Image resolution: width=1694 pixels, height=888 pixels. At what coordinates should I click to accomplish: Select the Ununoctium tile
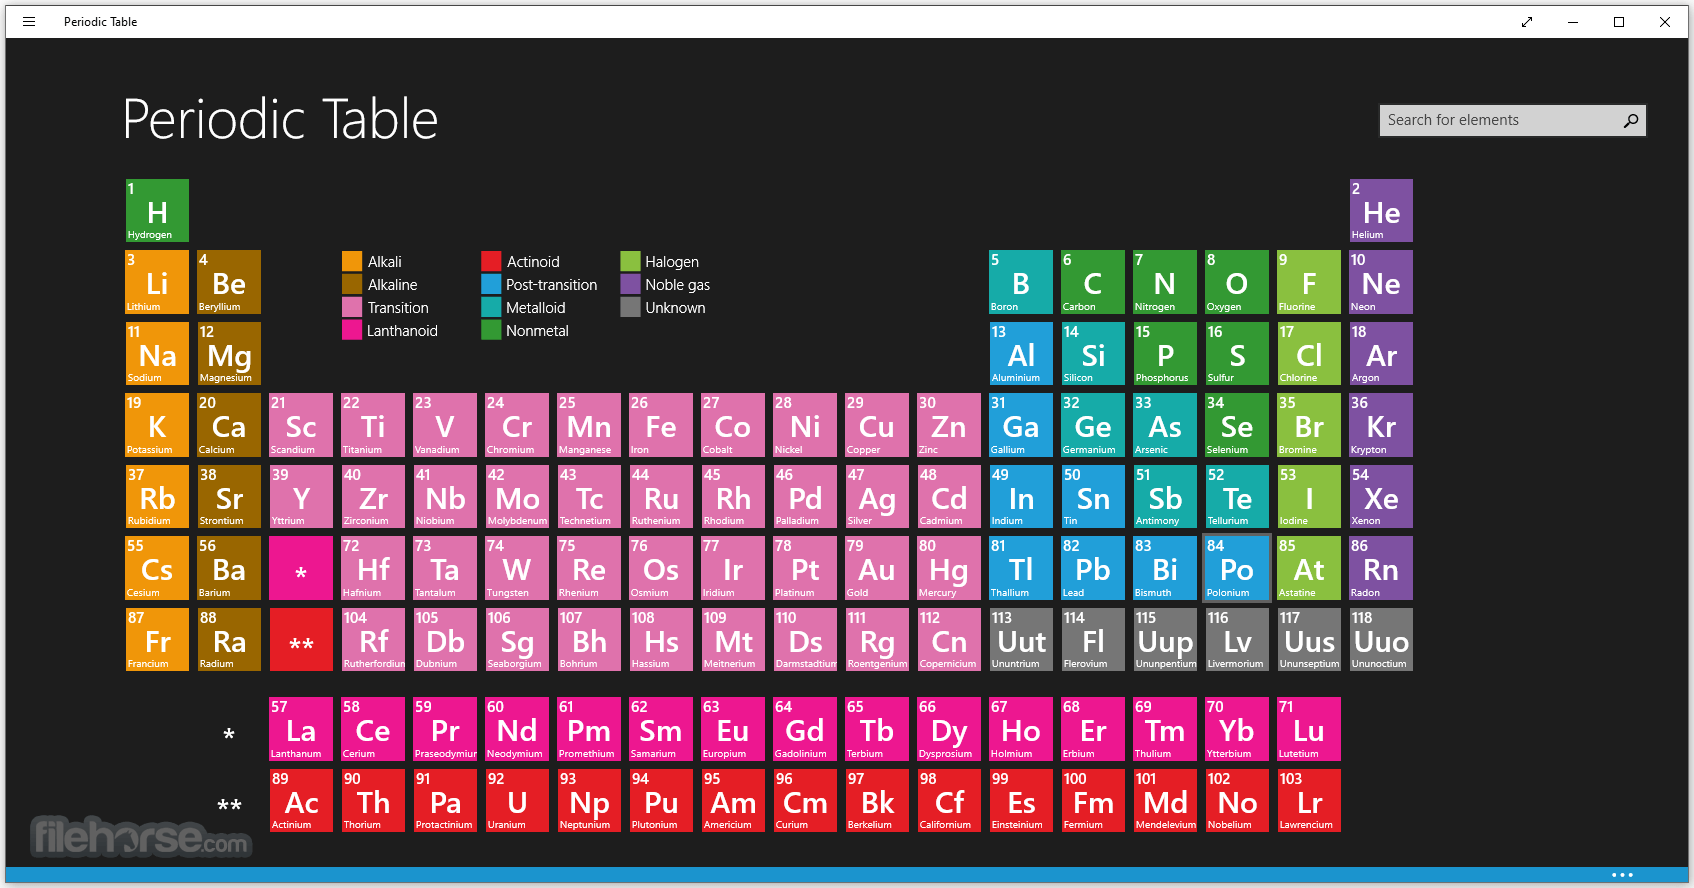pos(1381,640)
